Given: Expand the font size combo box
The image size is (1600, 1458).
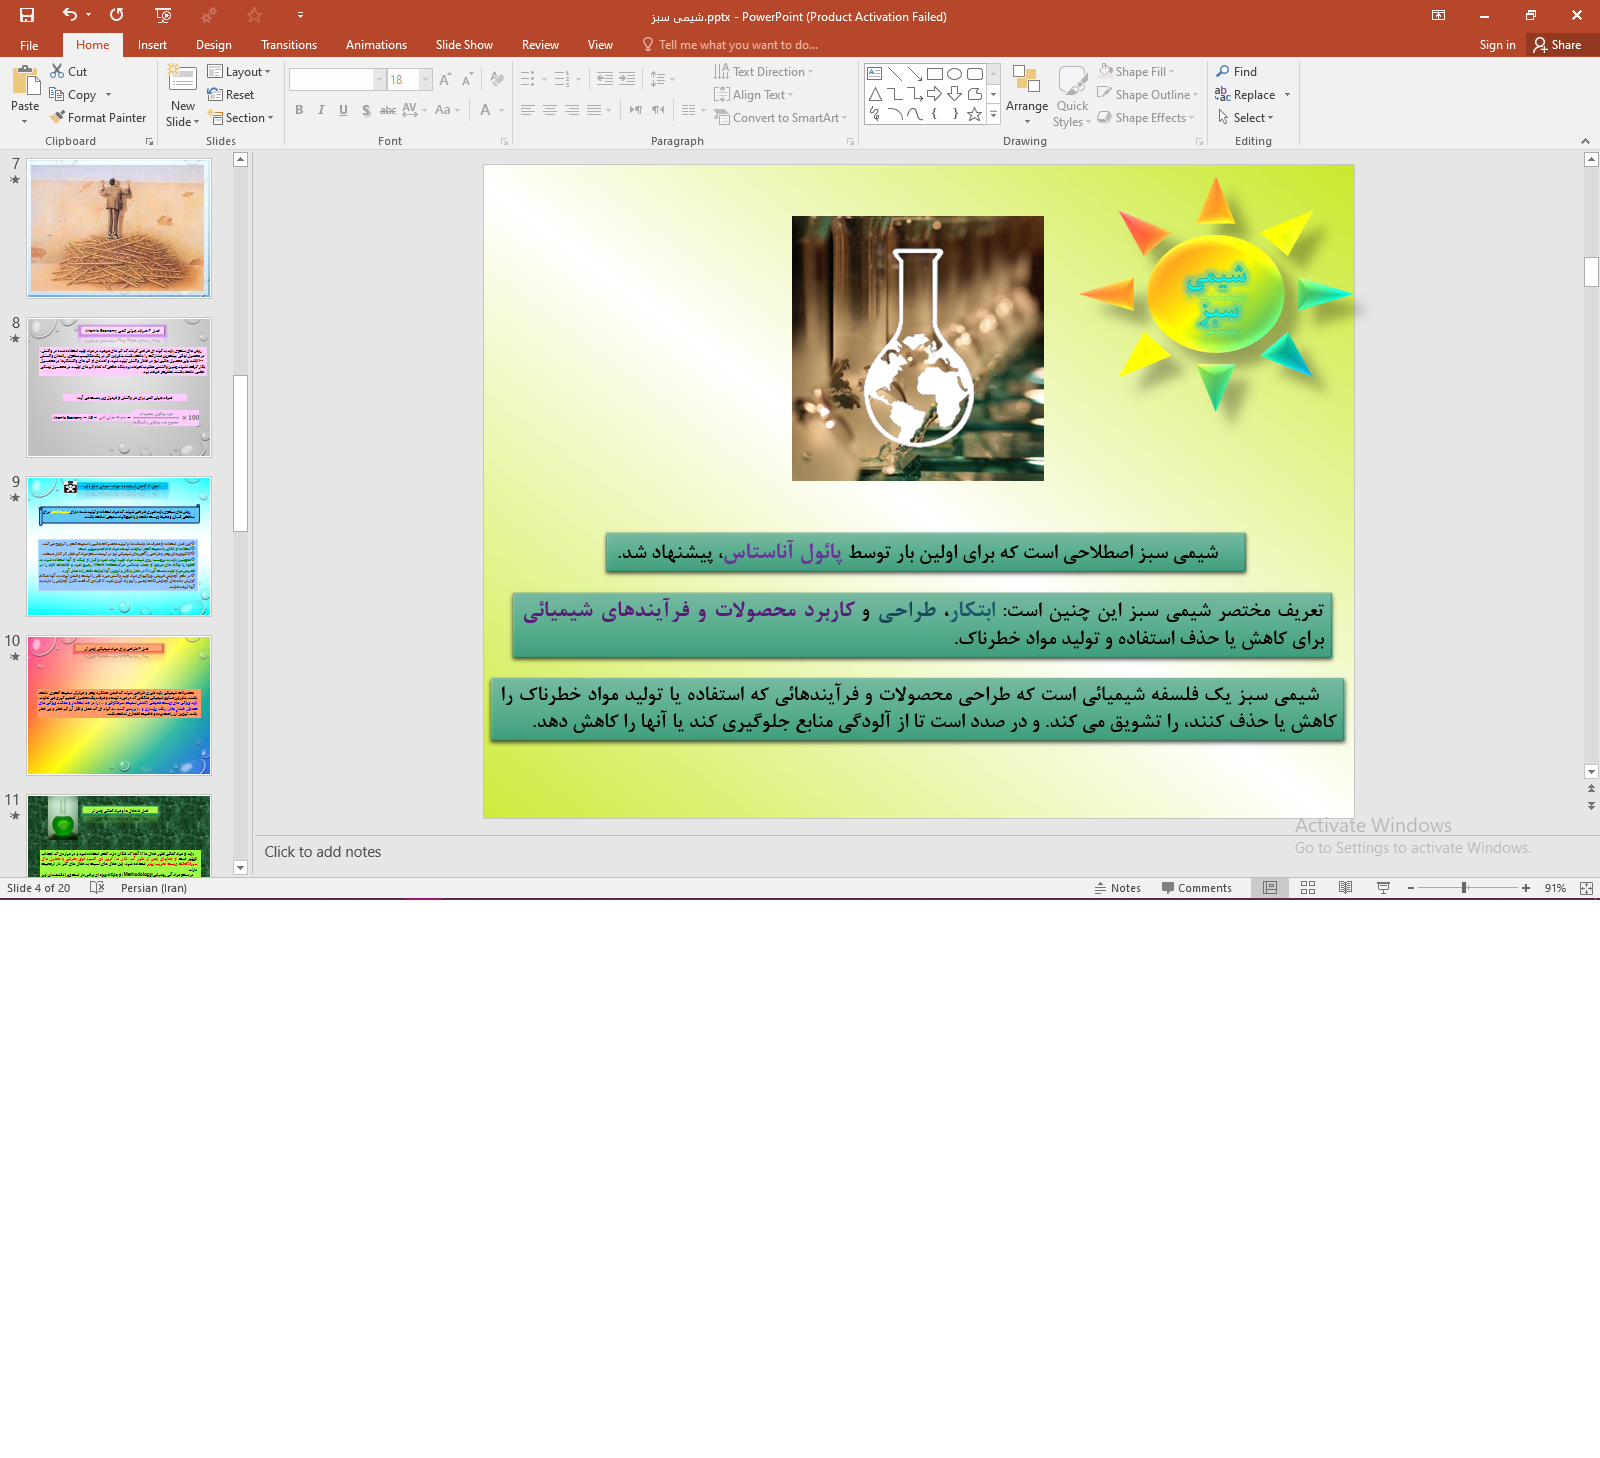Looking at the screenshot, I should click(426, 80).
